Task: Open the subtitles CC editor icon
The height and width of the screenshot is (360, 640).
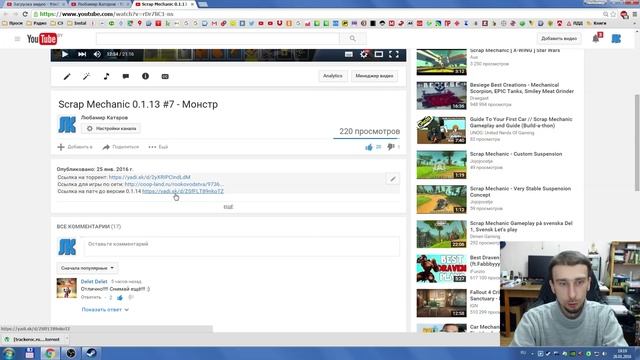Action: 165,76
